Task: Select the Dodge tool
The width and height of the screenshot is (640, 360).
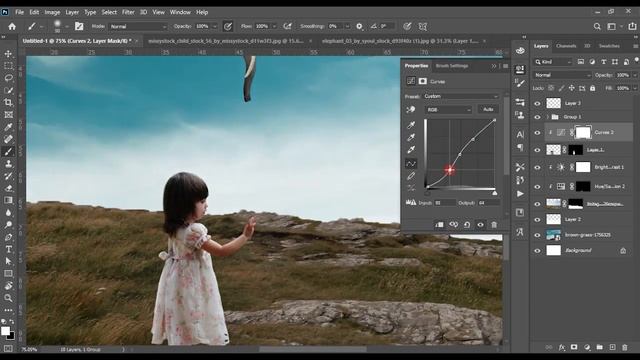Action: click(8, 224)
